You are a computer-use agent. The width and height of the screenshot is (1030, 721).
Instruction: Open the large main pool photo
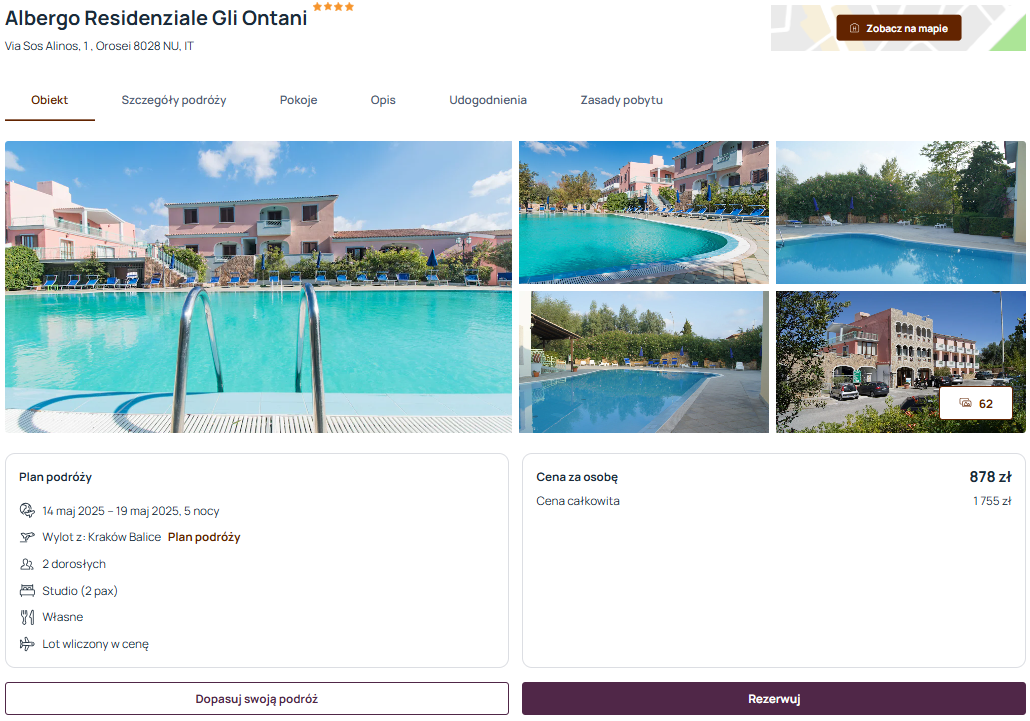point(258,287)
